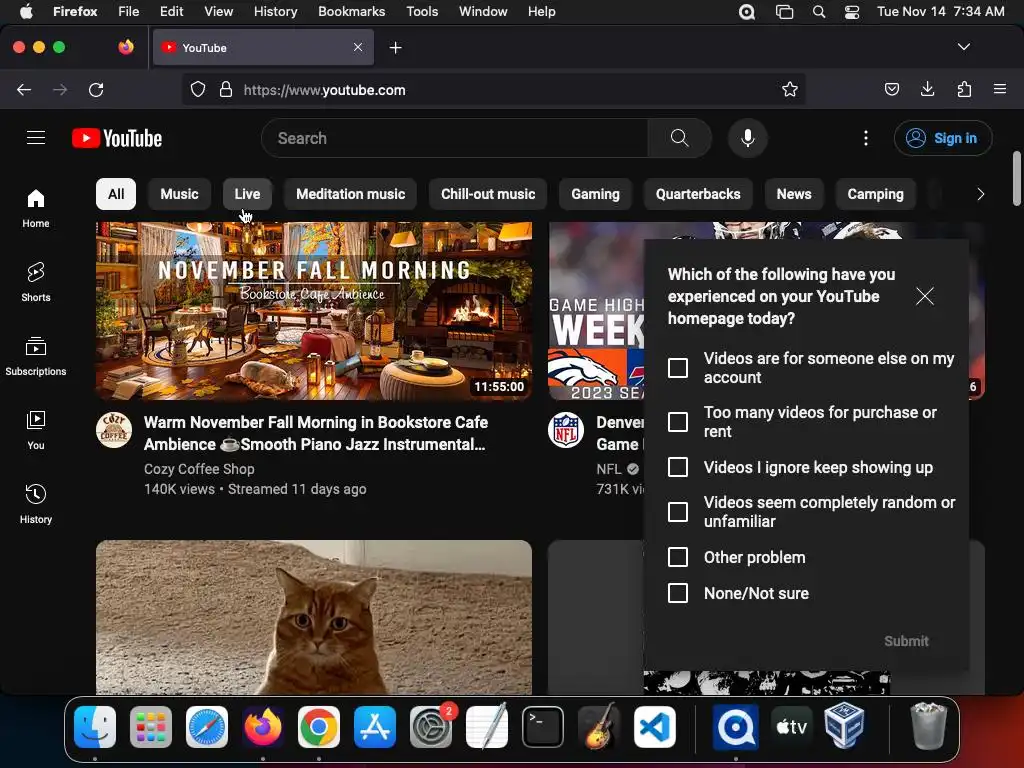Check 'Too many videos for purchase or rent'
The height and width of the screenshot is (768, 1024).
coord(678,422)
